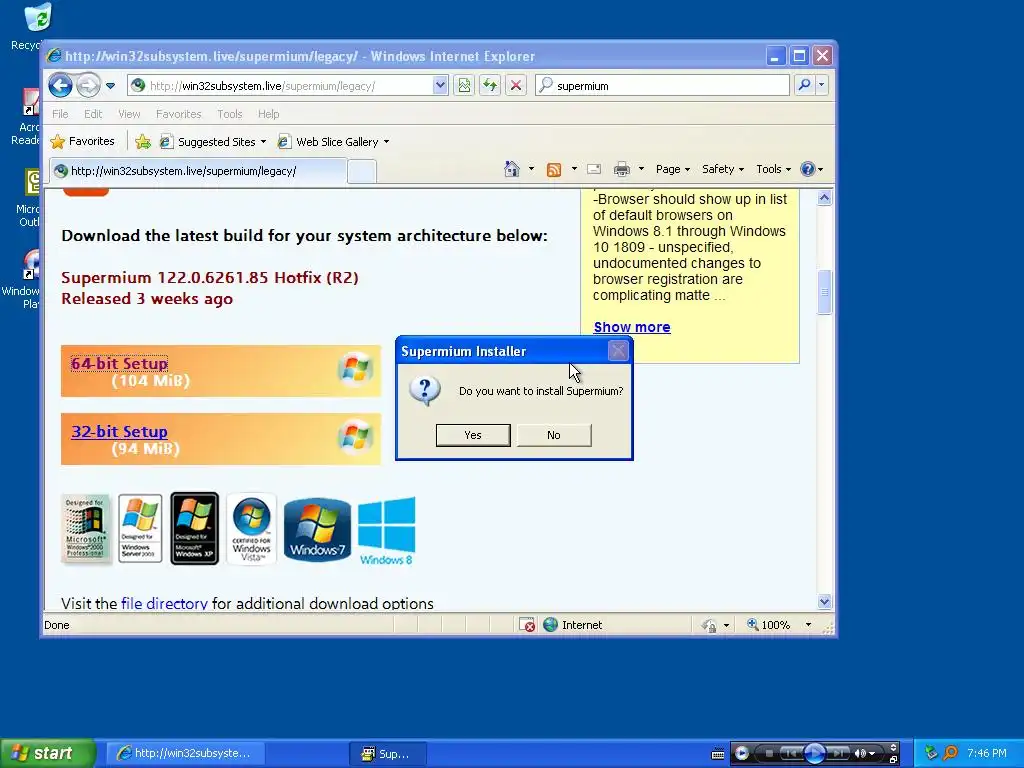Click the vertical scrollbar thumb
This screenshot has width=1024, height=768.
(x=824, y=292)
